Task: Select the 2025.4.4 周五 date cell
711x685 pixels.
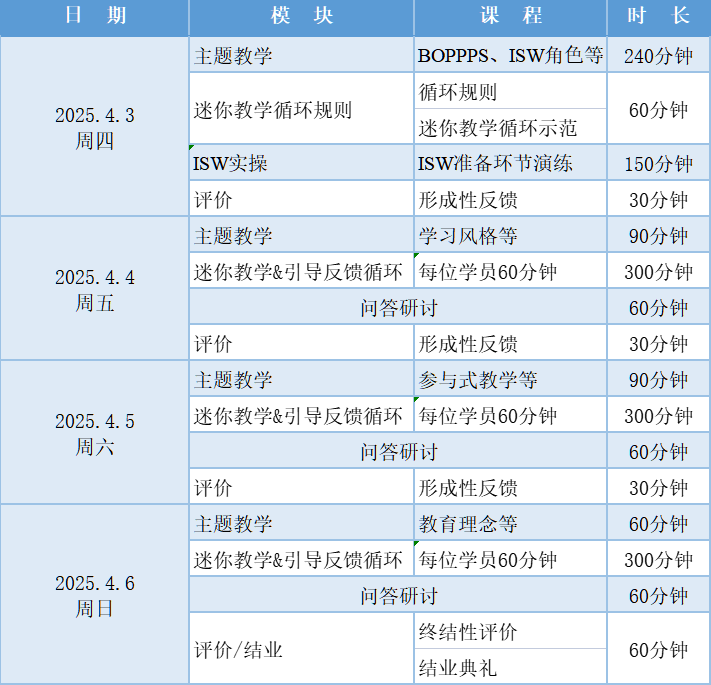Action: point(94,288)
